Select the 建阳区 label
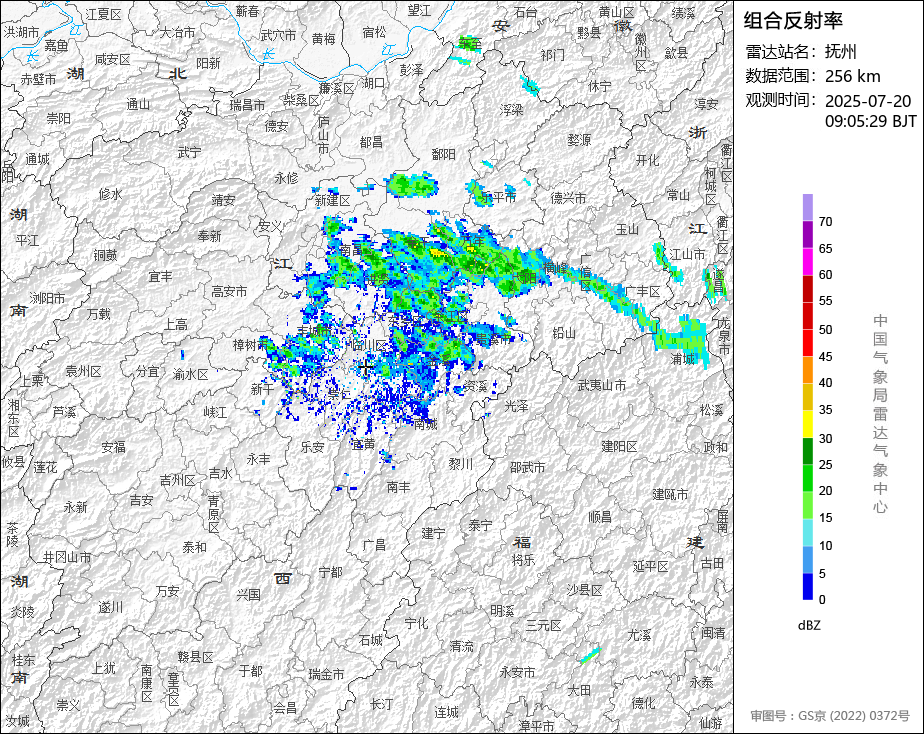 (x=619, y=447)
